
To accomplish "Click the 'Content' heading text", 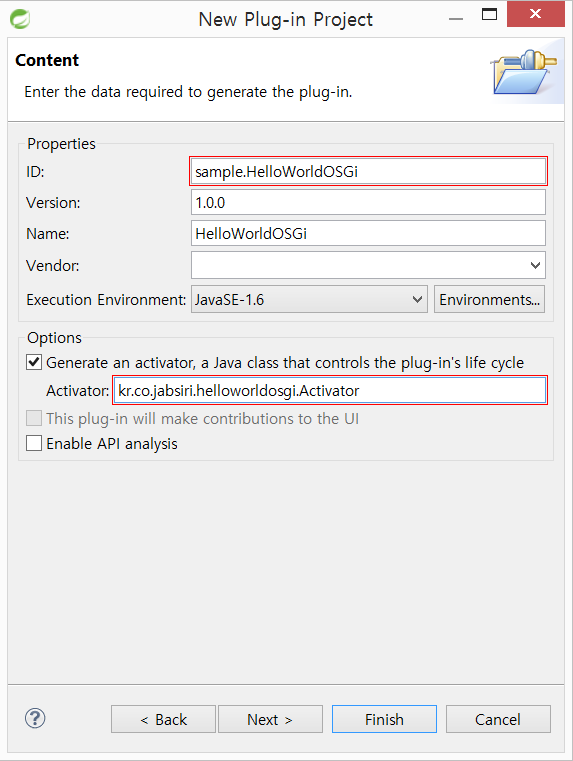I will (x=47, y=60).
